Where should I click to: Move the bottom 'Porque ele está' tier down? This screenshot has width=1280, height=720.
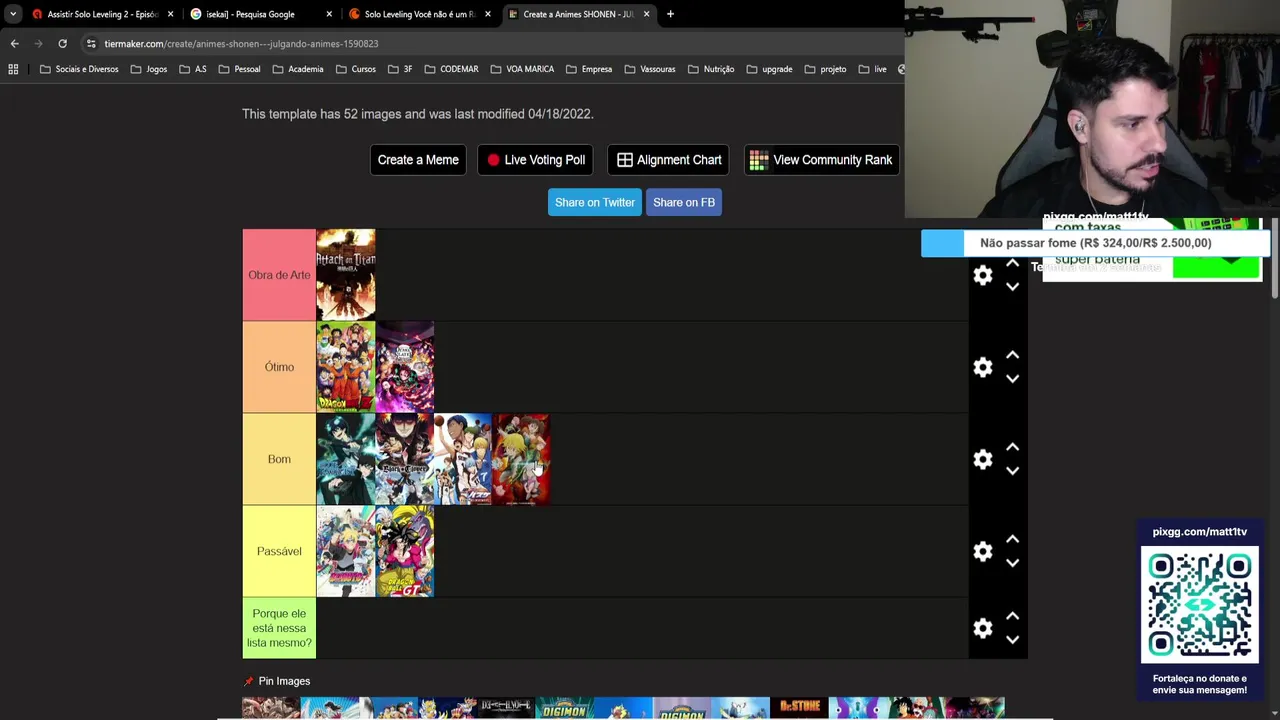pyautogui.click(x=1012, y=640)
